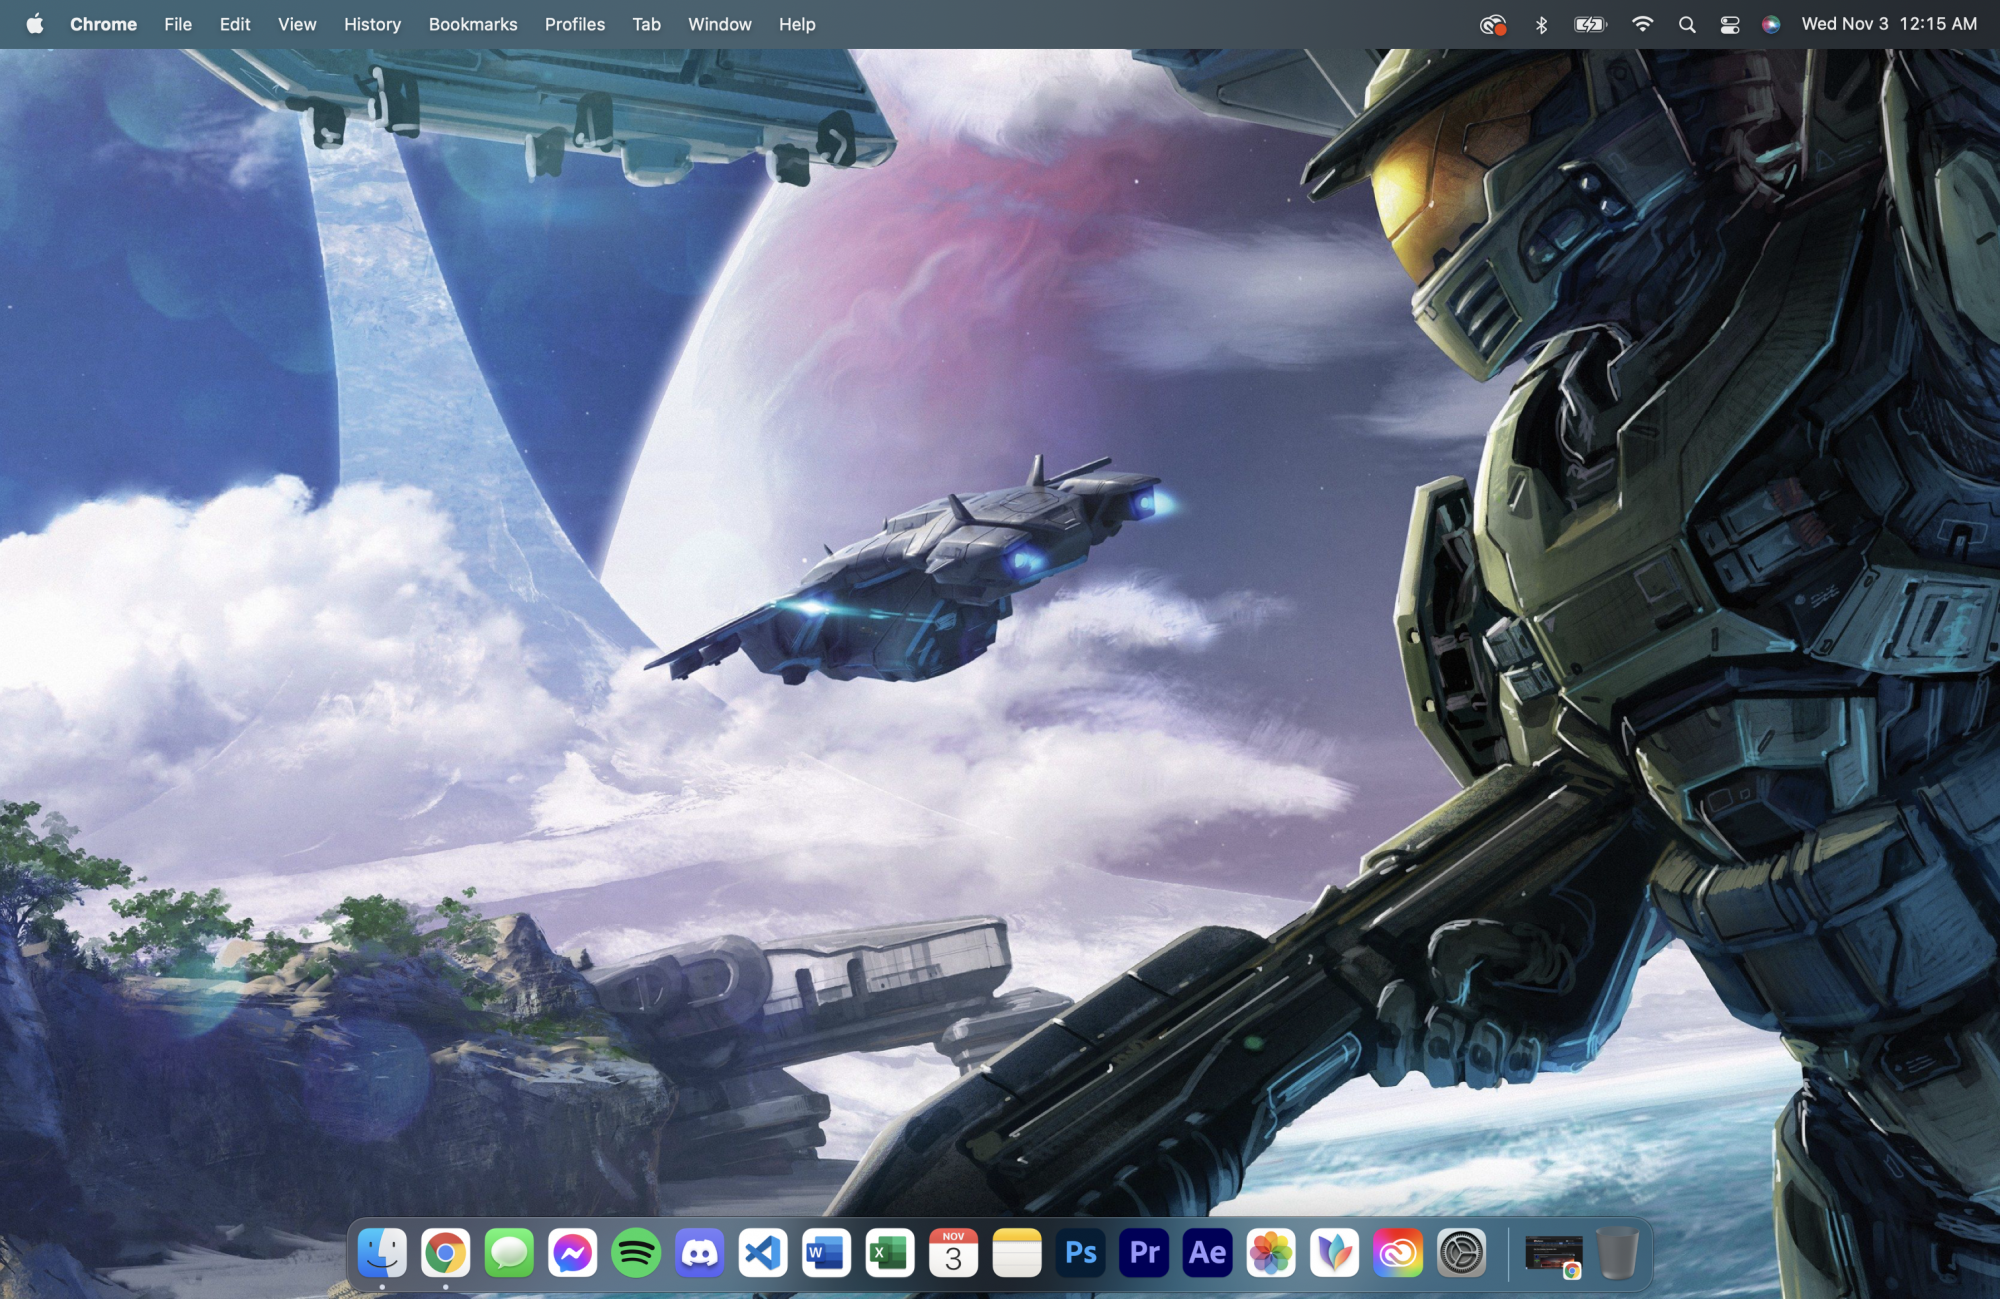Activate Siri from menu bar
Viewport: 2000px width, 1299px height.
[1771, 25]
